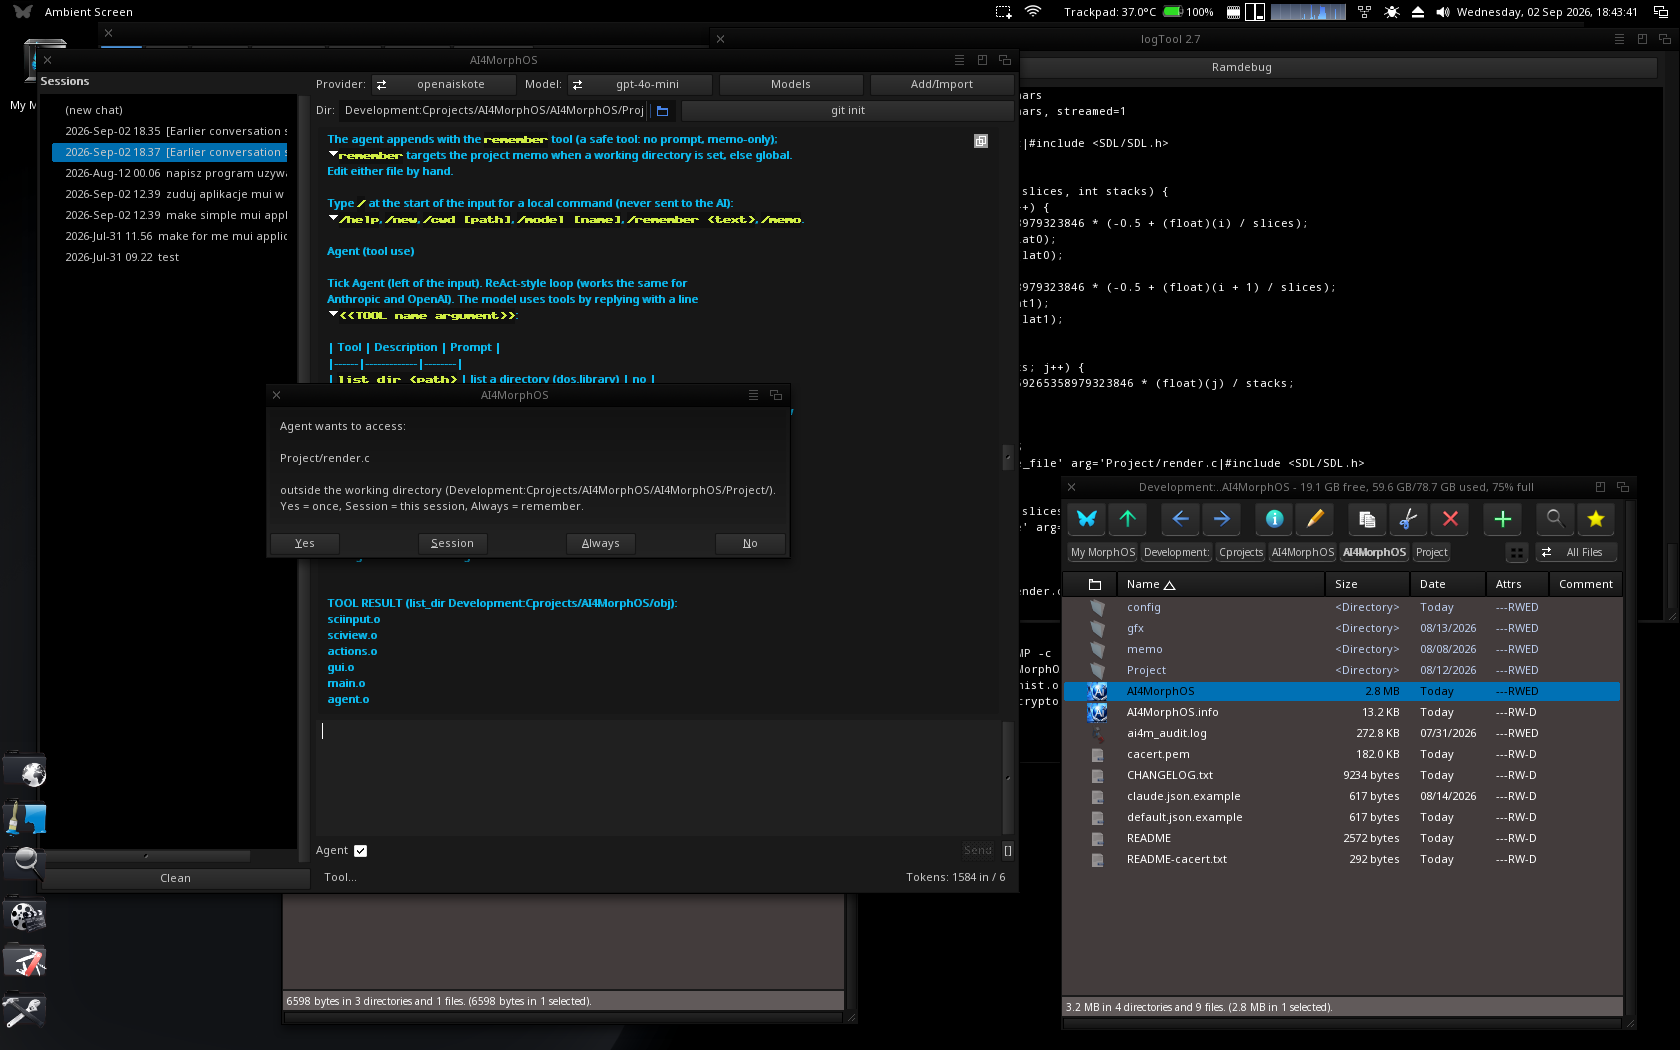Image resolution: width=1680 pixels, height=1050 pixels.
Task: Click the scissors cut icon
Action: coord(1408,518)
